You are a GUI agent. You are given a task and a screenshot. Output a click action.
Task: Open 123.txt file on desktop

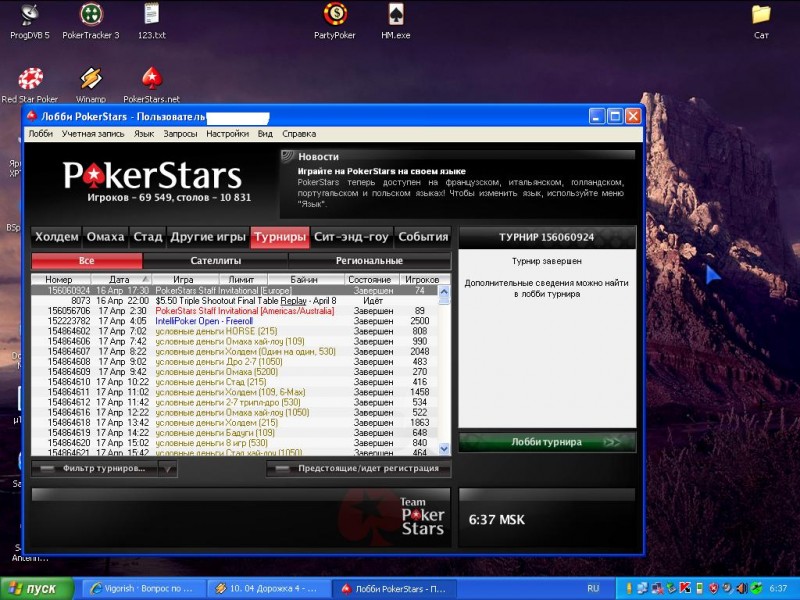coord(152,20)
